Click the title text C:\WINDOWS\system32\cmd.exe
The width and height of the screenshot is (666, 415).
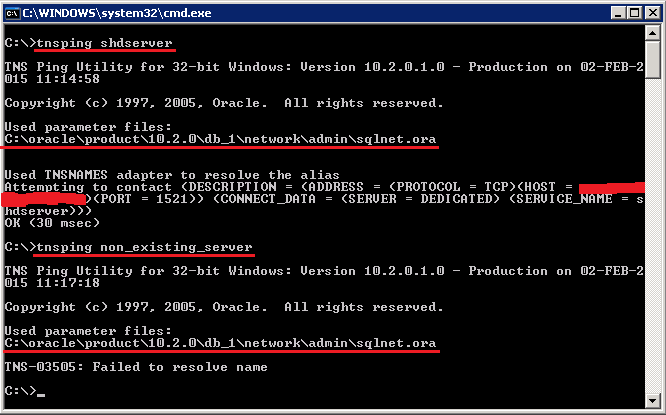[117, 13]
